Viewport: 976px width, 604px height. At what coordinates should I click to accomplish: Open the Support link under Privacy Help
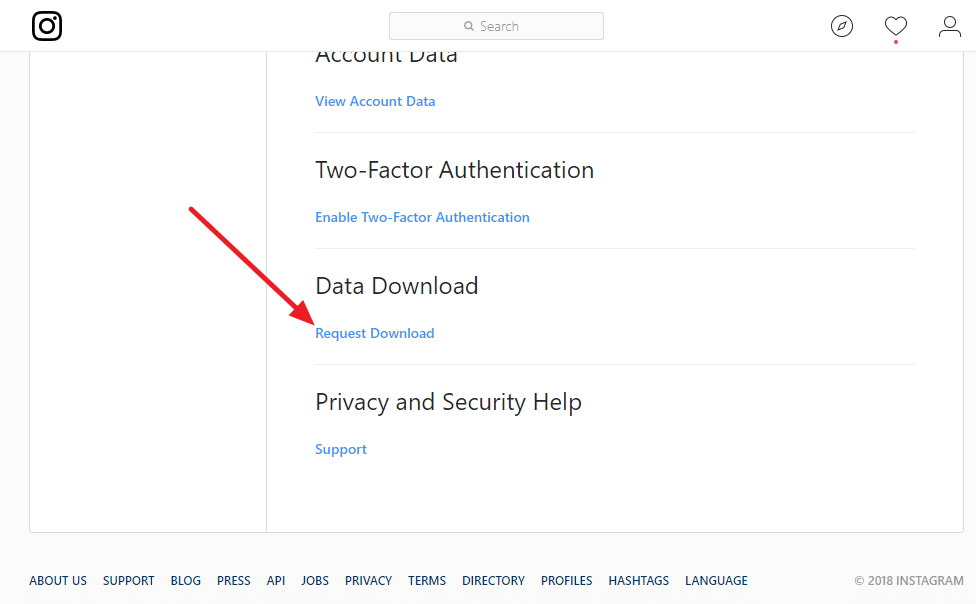tap(340, 449)
